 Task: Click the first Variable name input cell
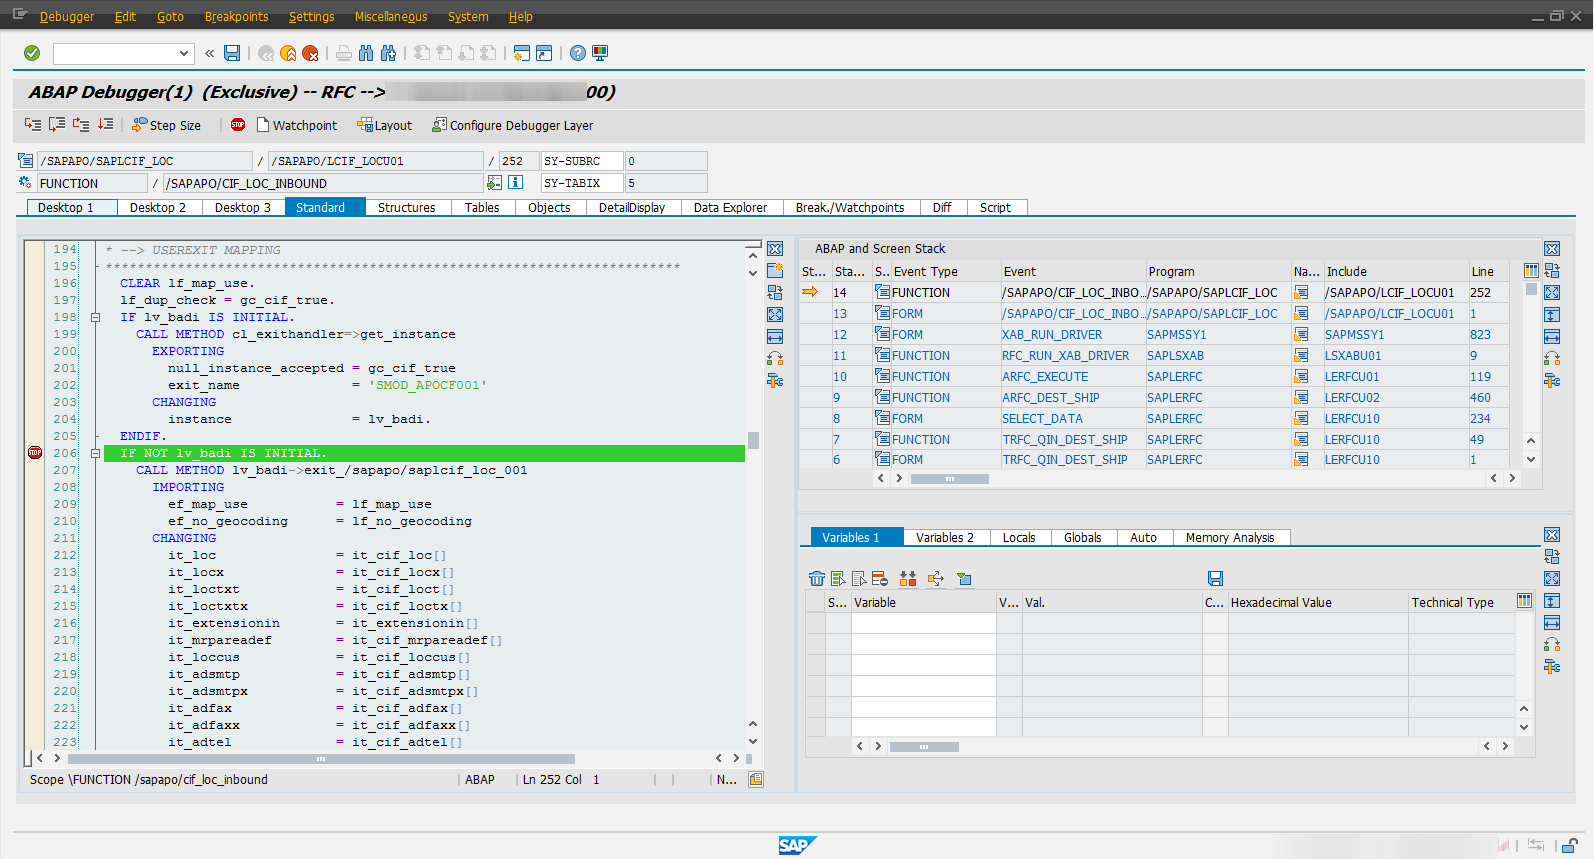[x=923, y=623]
